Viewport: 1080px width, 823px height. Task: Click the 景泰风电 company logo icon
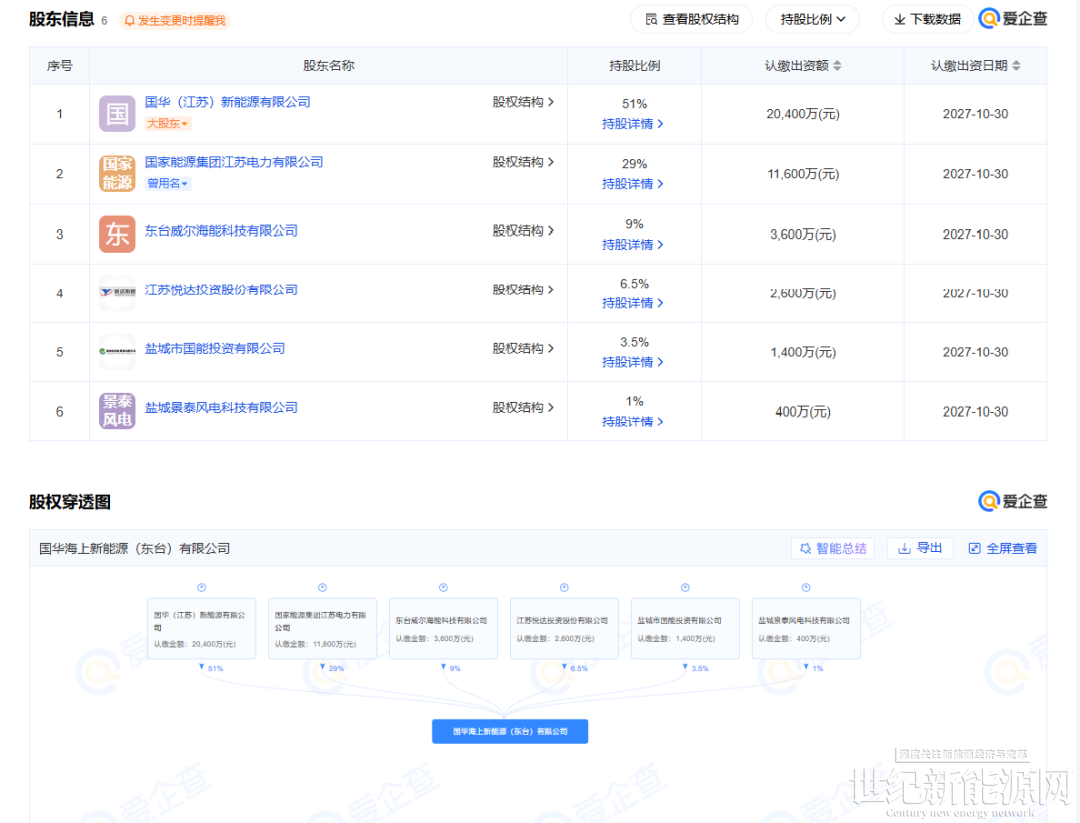point(117,411)
